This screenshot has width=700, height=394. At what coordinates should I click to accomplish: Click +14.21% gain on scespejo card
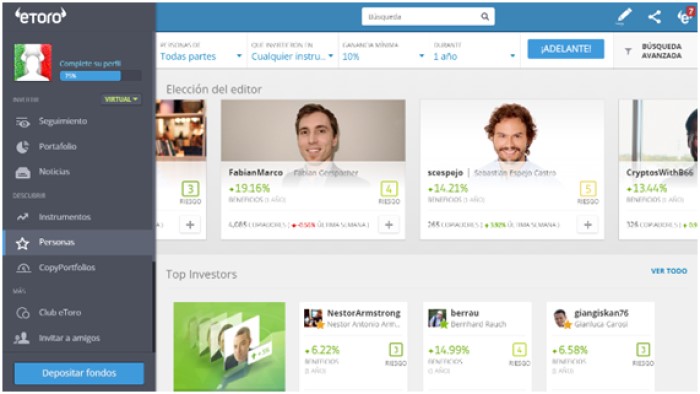(448, 188)
